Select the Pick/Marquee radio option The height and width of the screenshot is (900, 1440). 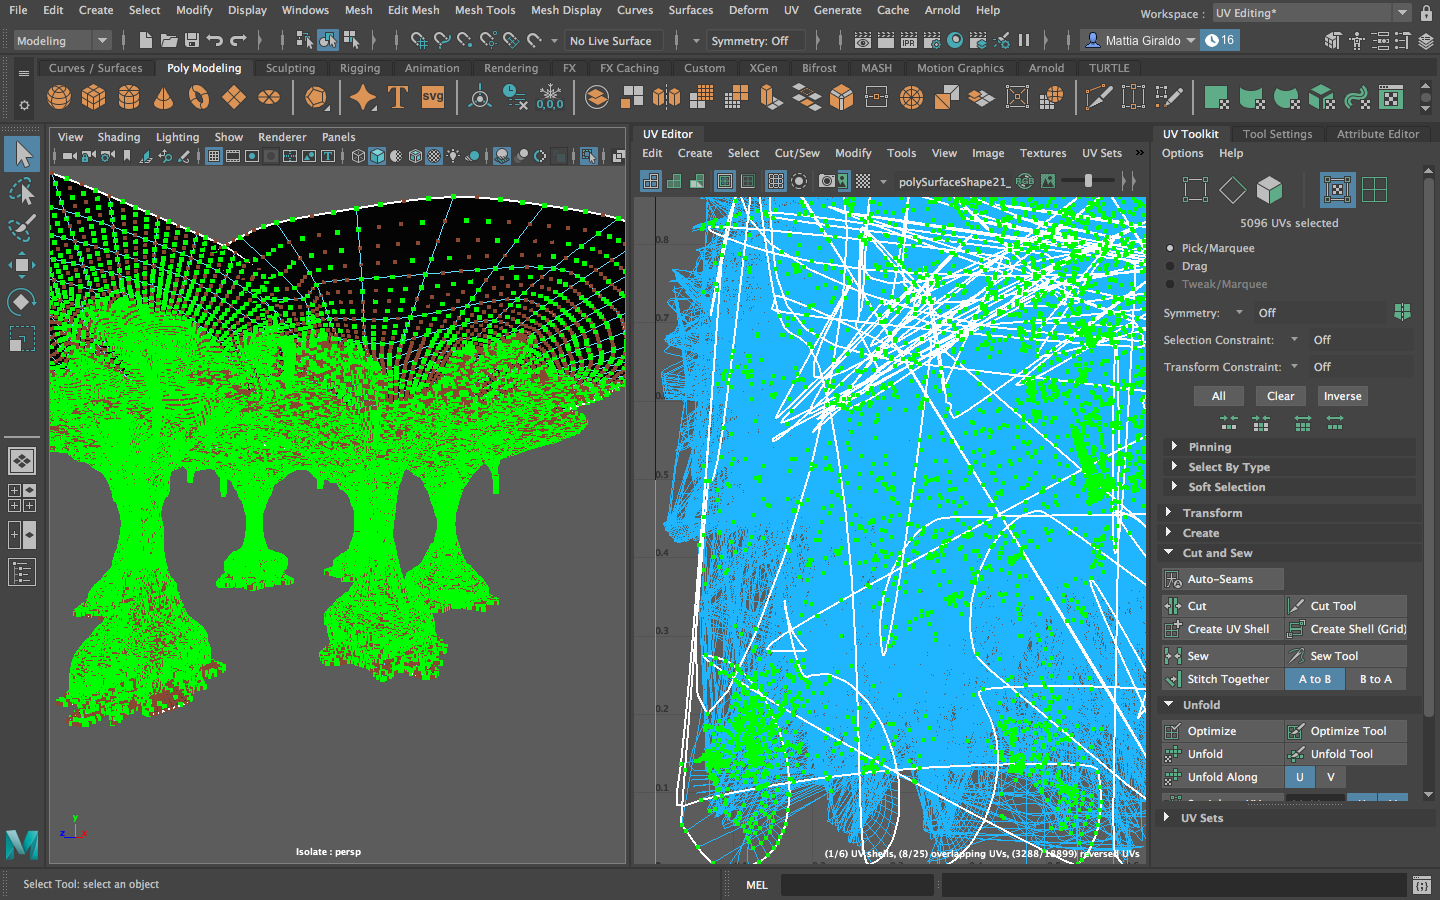coord(1170,248)
